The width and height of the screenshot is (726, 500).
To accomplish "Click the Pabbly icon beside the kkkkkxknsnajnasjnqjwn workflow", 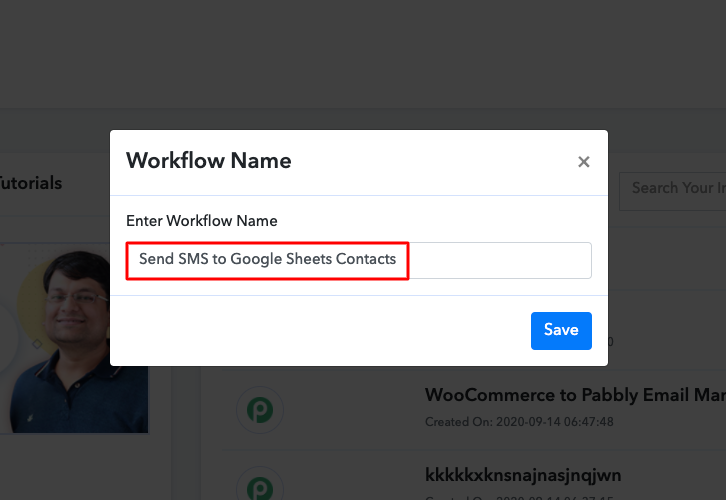I will tap(260, 485).
